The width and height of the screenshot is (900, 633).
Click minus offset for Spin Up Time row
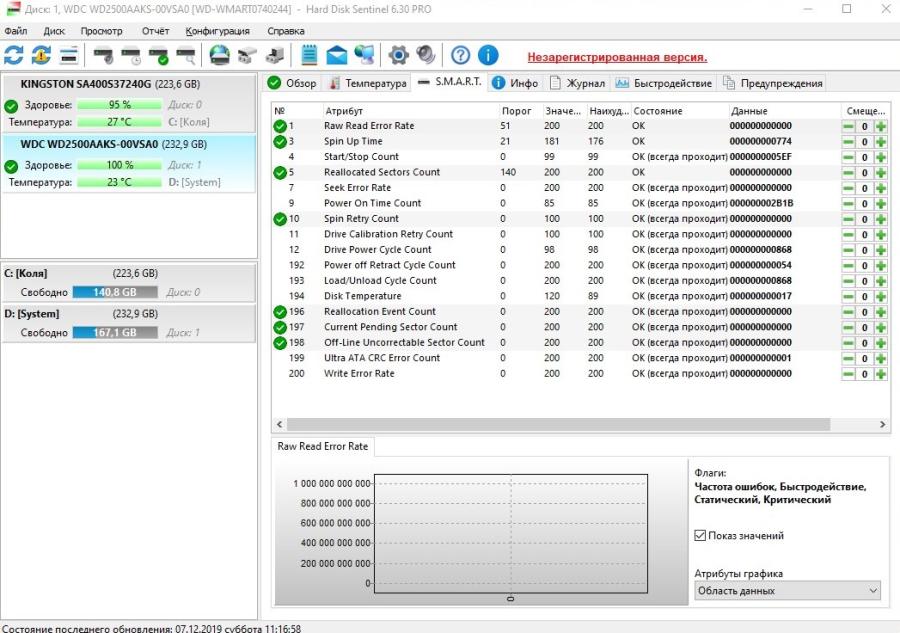[848, 142]
